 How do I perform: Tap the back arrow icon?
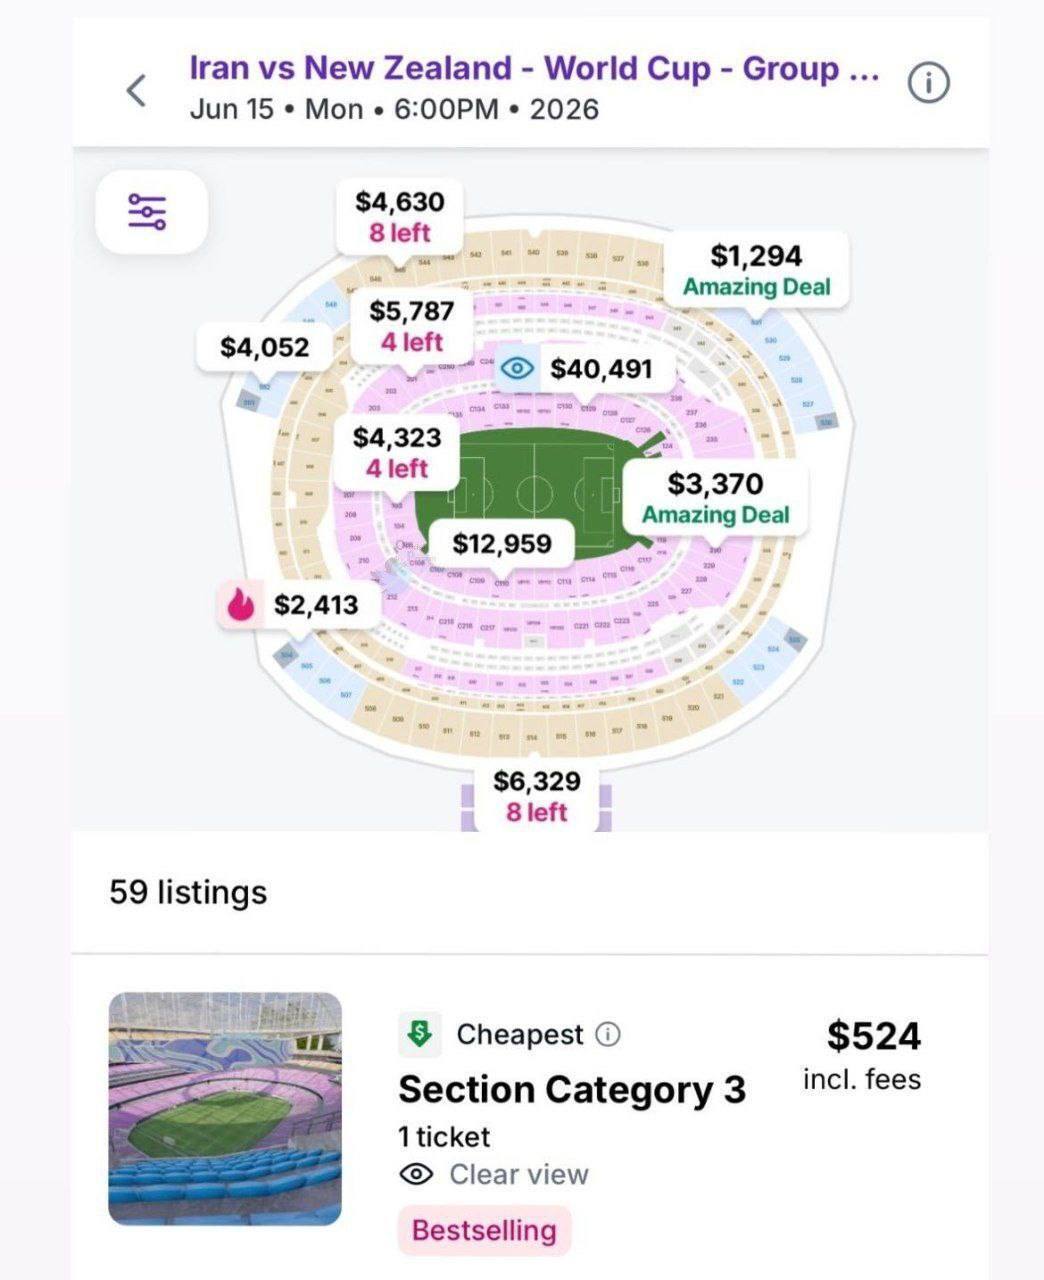pyautogui.click(x=137, y=90)
